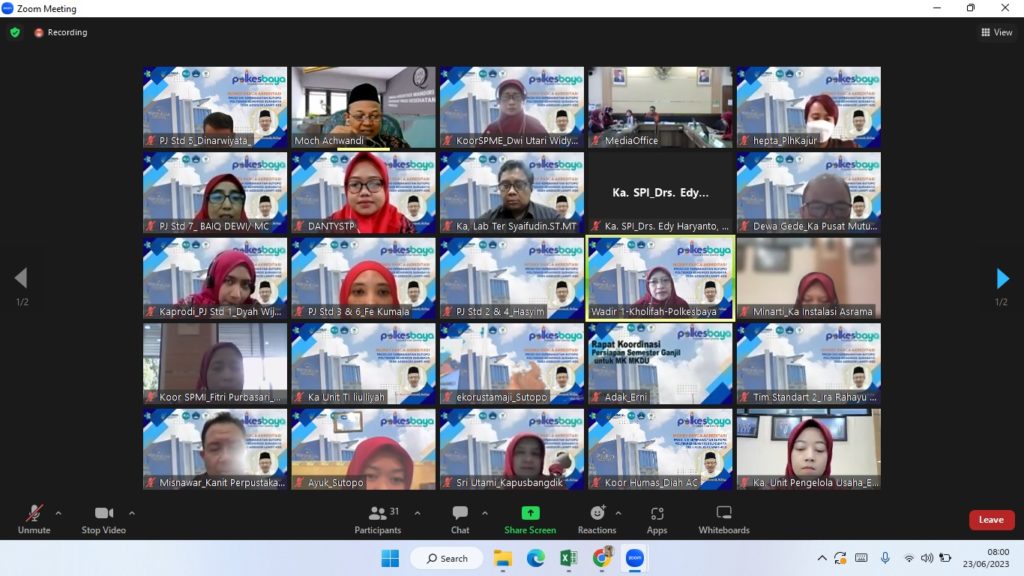Select Ka. SPI_Drs. Edy Haryanto tile
This screenshot has width=1024, height=576.
[660, 193]
